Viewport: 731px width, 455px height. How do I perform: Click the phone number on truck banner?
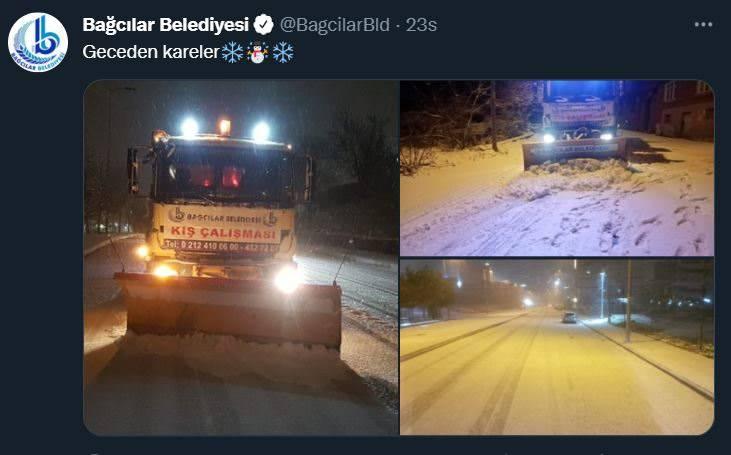(x=222, y=245)
